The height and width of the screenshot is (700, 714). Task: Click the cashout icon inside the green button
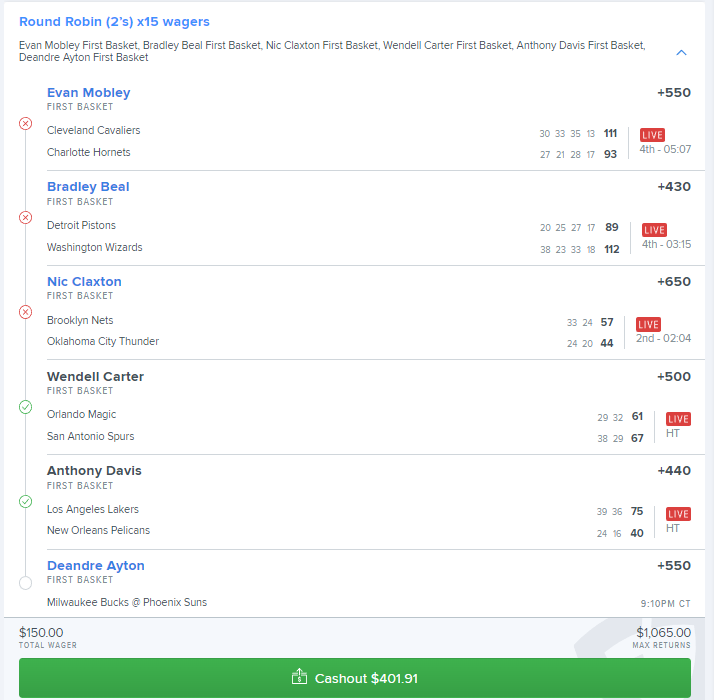coord(299,676)
